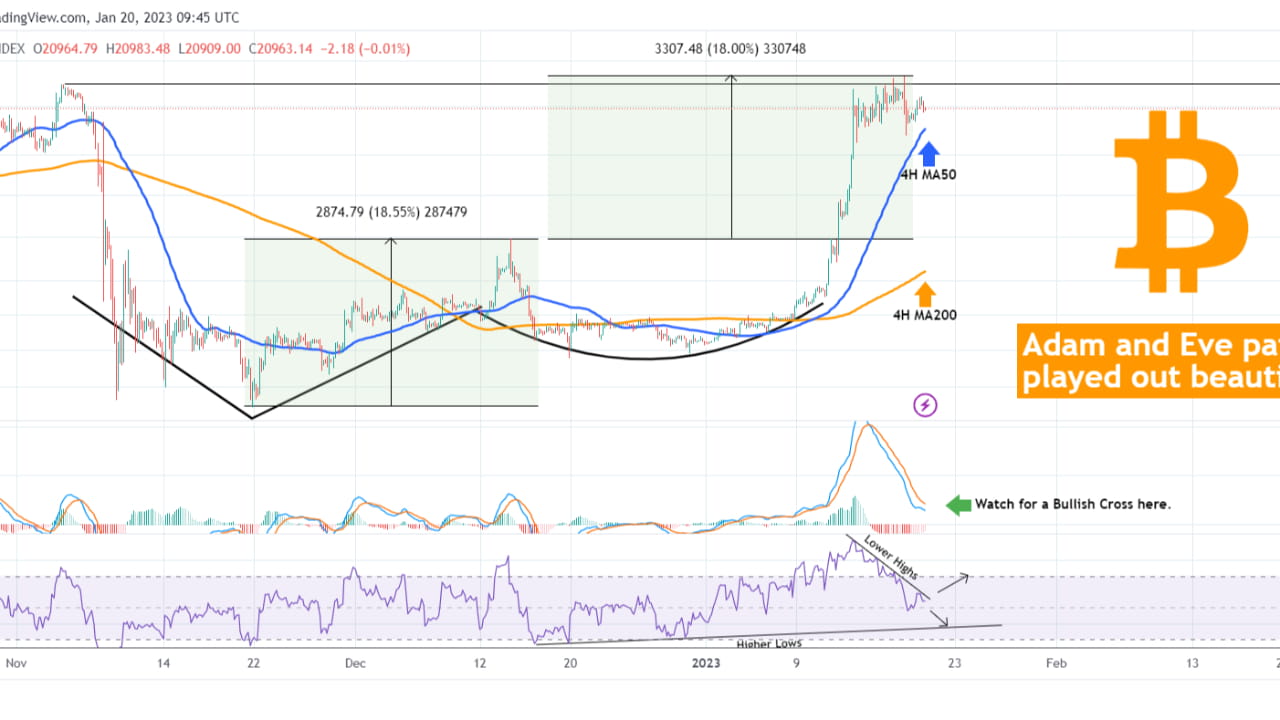1280x720 pixels.
Task: Click the Feb label on the date axis
Action: 1055,662
